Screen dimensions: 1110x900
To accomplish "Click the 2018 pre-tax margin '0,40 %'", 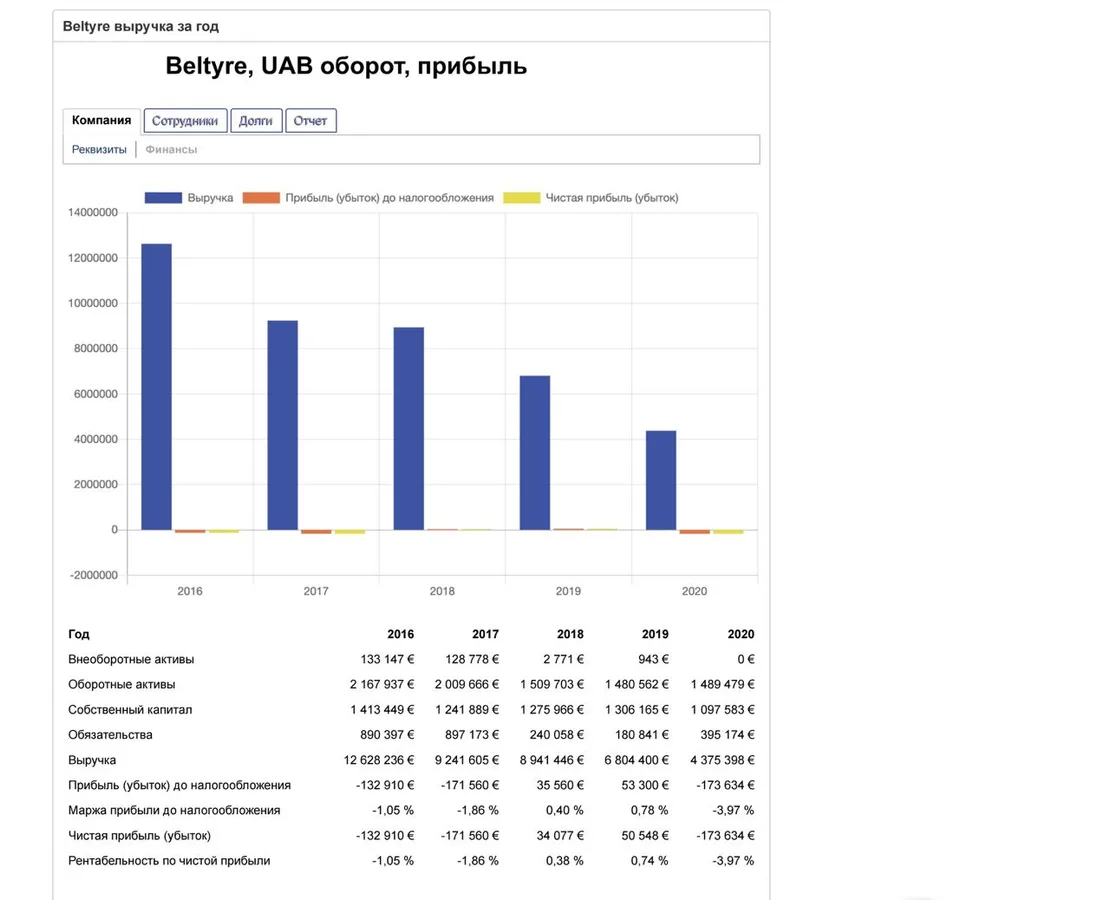I will (565, 810).
